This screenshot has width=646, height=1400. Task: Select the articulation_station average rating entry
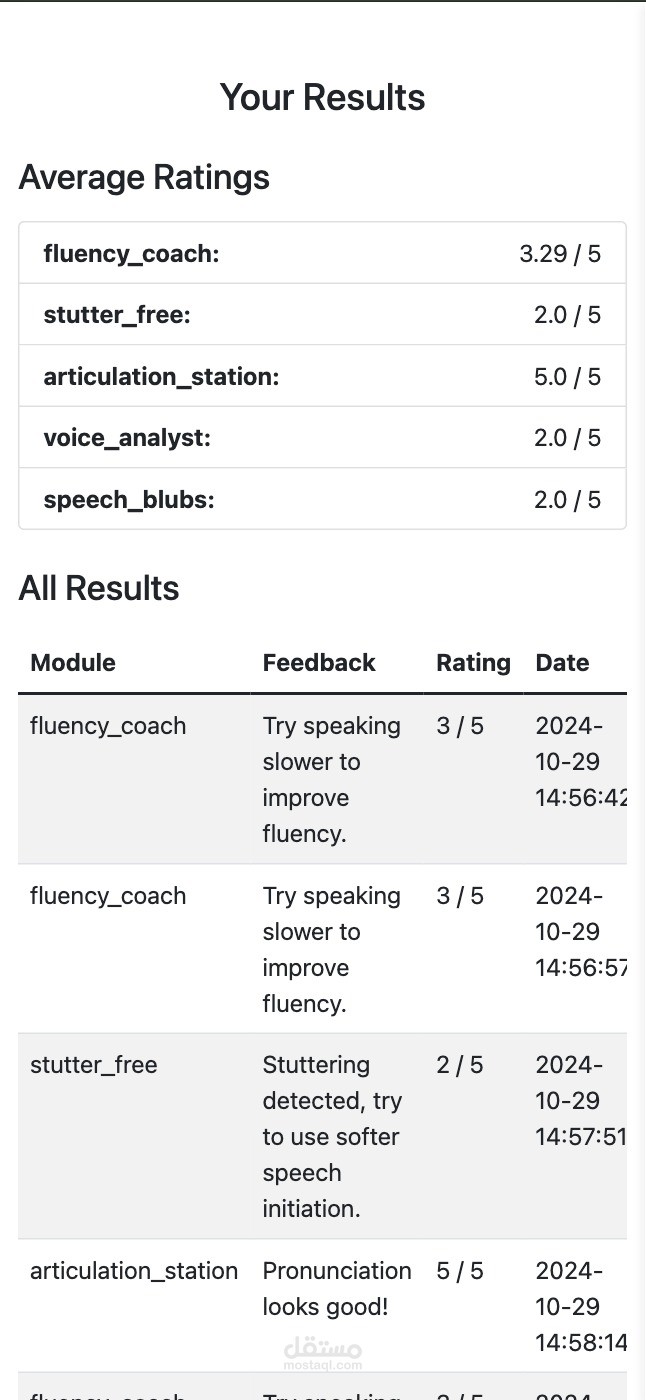(322, 377)
